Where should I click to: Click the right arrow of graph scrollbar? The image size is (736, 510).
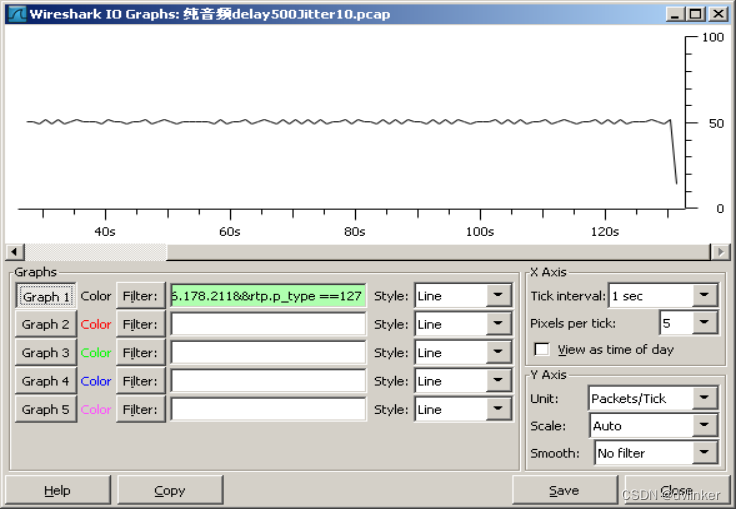(x=721, y=252)
